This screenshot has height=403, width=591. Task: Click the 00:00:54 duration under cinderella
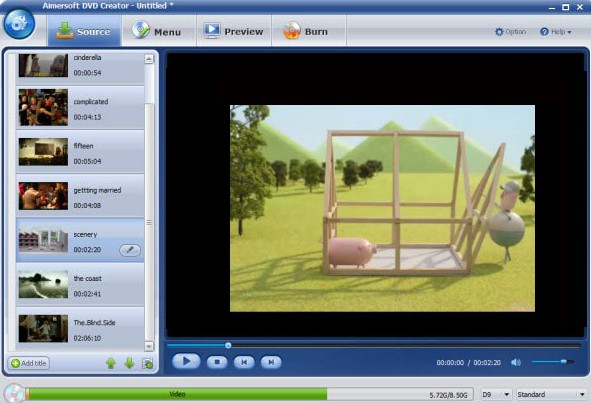coord(87,73)
